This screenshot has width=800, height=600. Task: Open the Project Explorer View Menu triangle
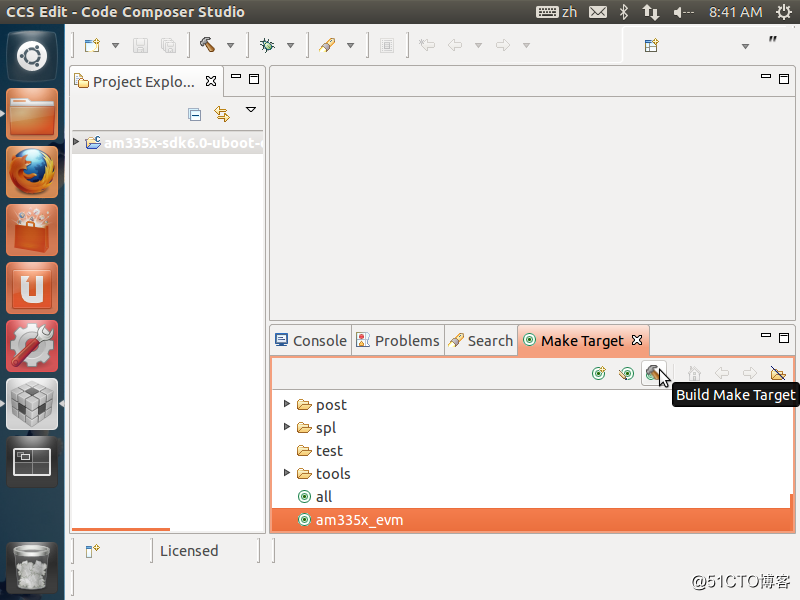pyautogui.click(x=251, y=110)
